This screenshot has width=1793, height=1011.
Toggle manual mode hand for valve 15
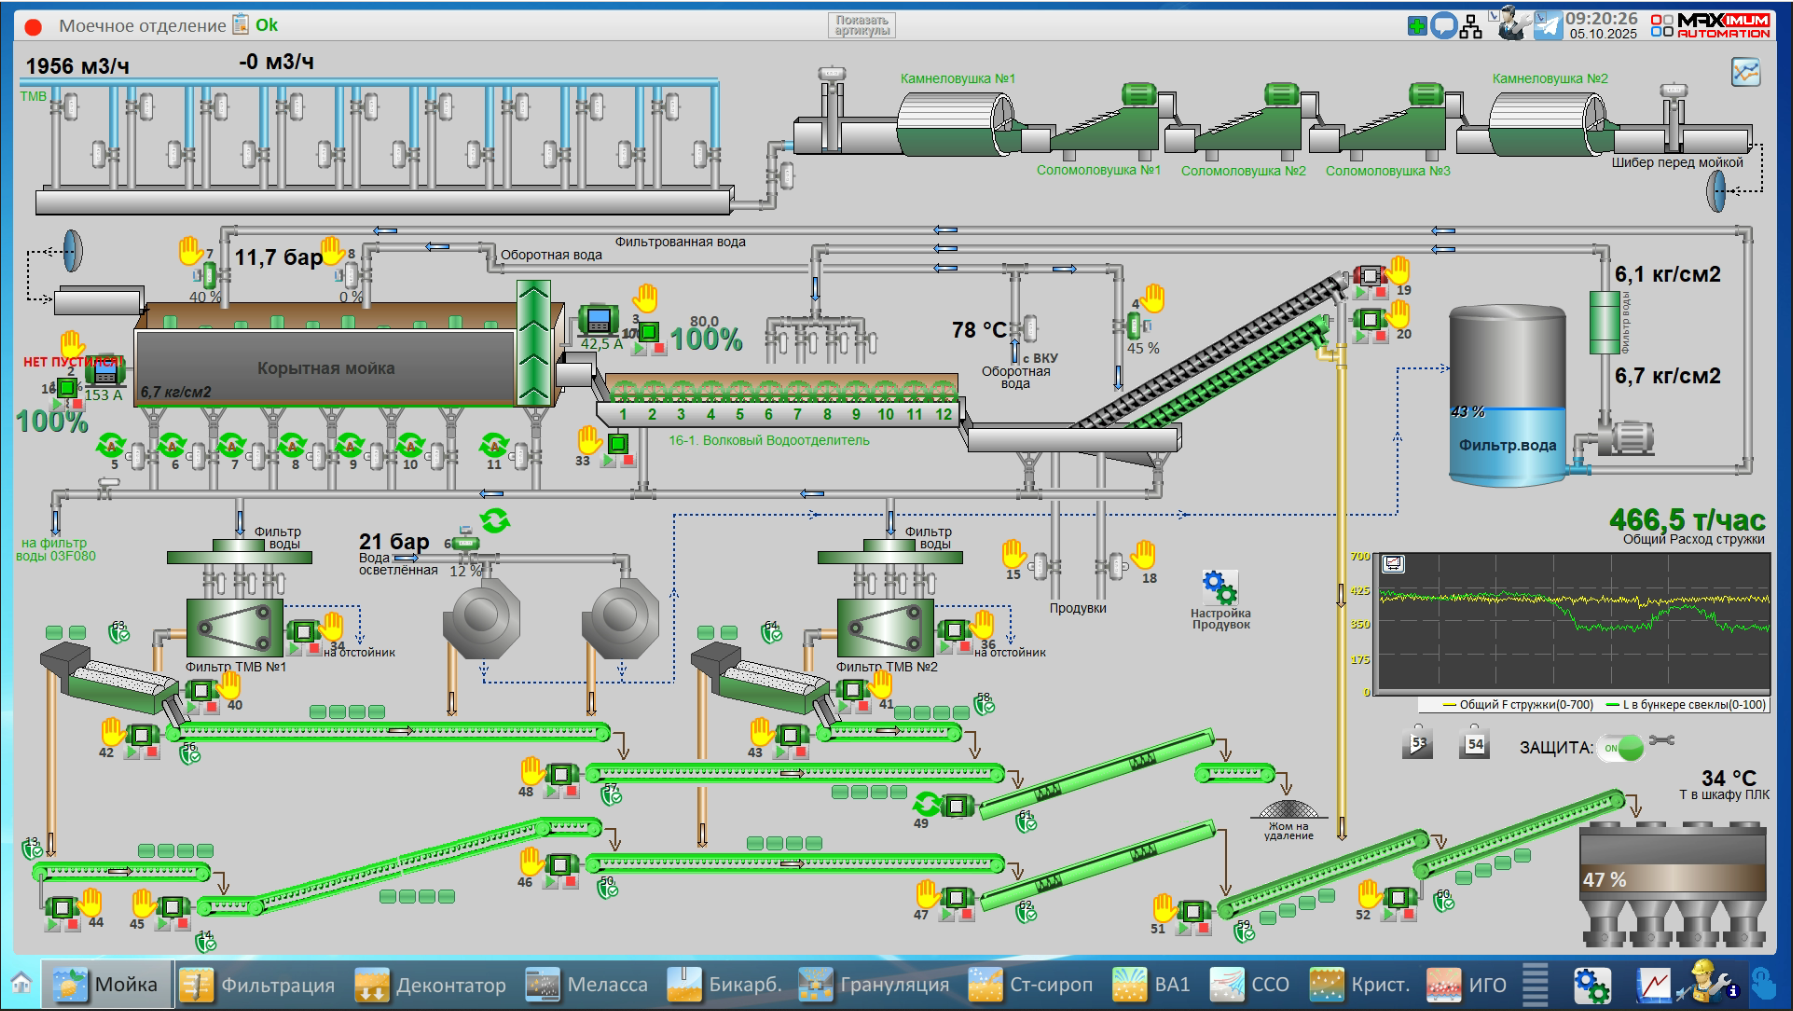(x=1014, y=553)
